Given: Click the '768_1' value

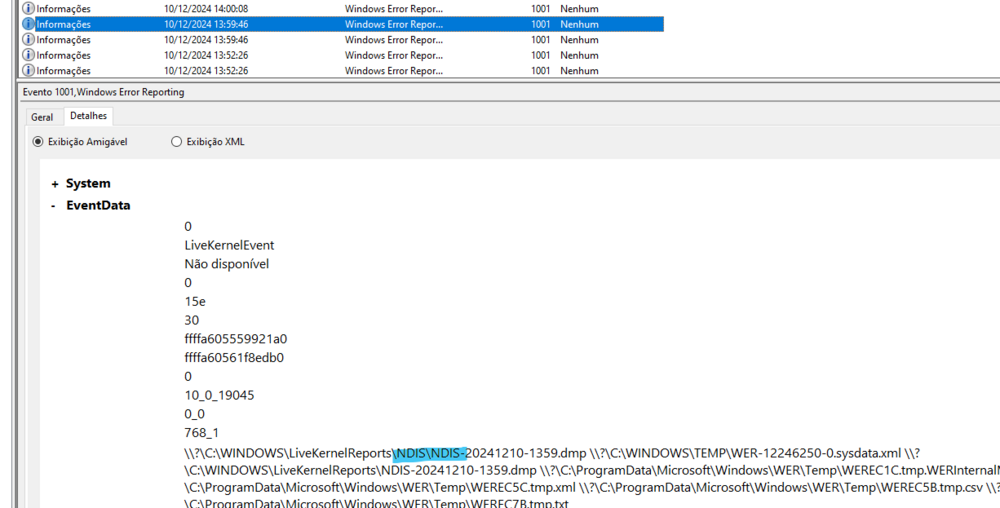Looking at the screenshot, I should click(x=202, y=433).
